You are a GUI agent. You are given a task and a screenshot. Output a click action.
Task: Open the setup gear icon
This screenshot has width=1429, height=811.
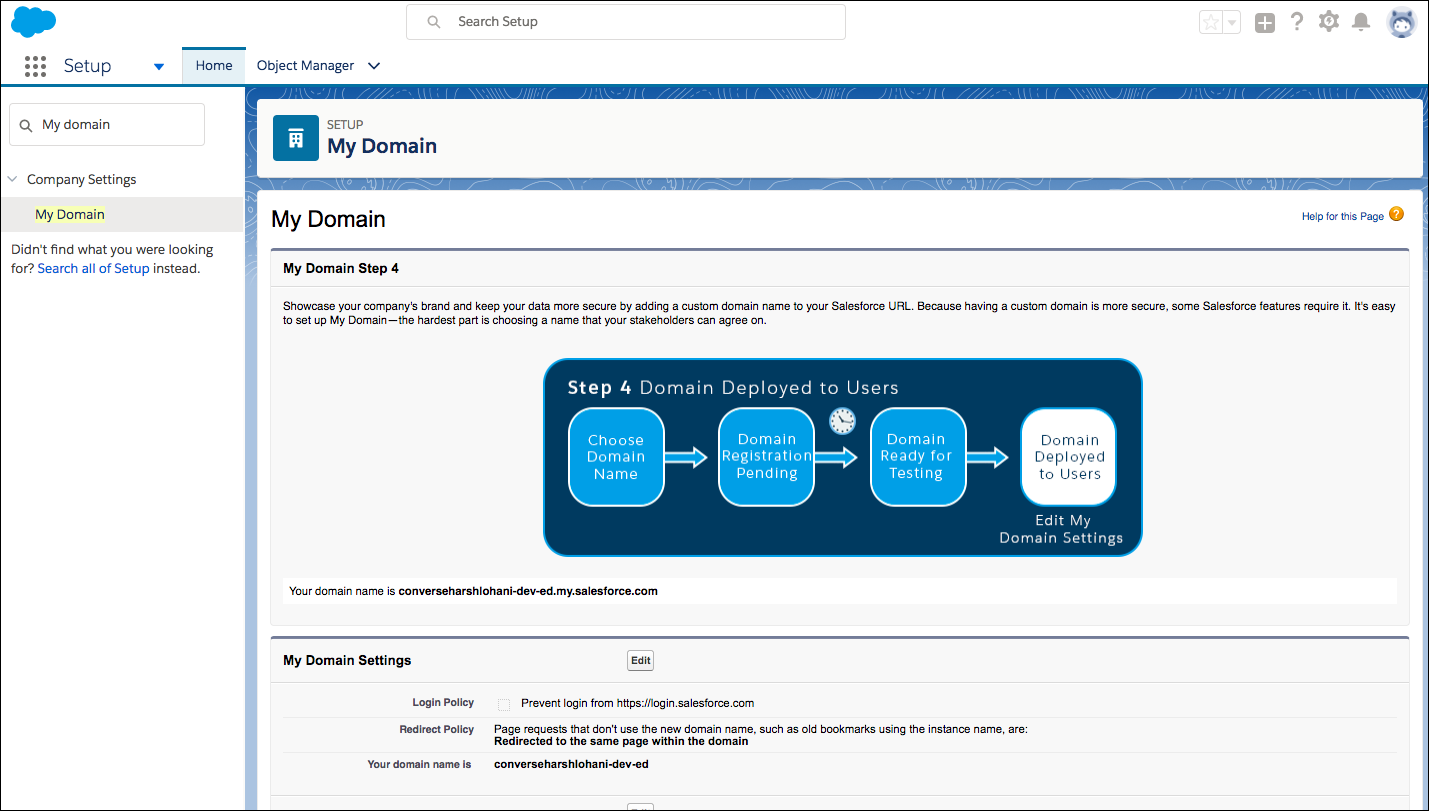pos(1328,21)
